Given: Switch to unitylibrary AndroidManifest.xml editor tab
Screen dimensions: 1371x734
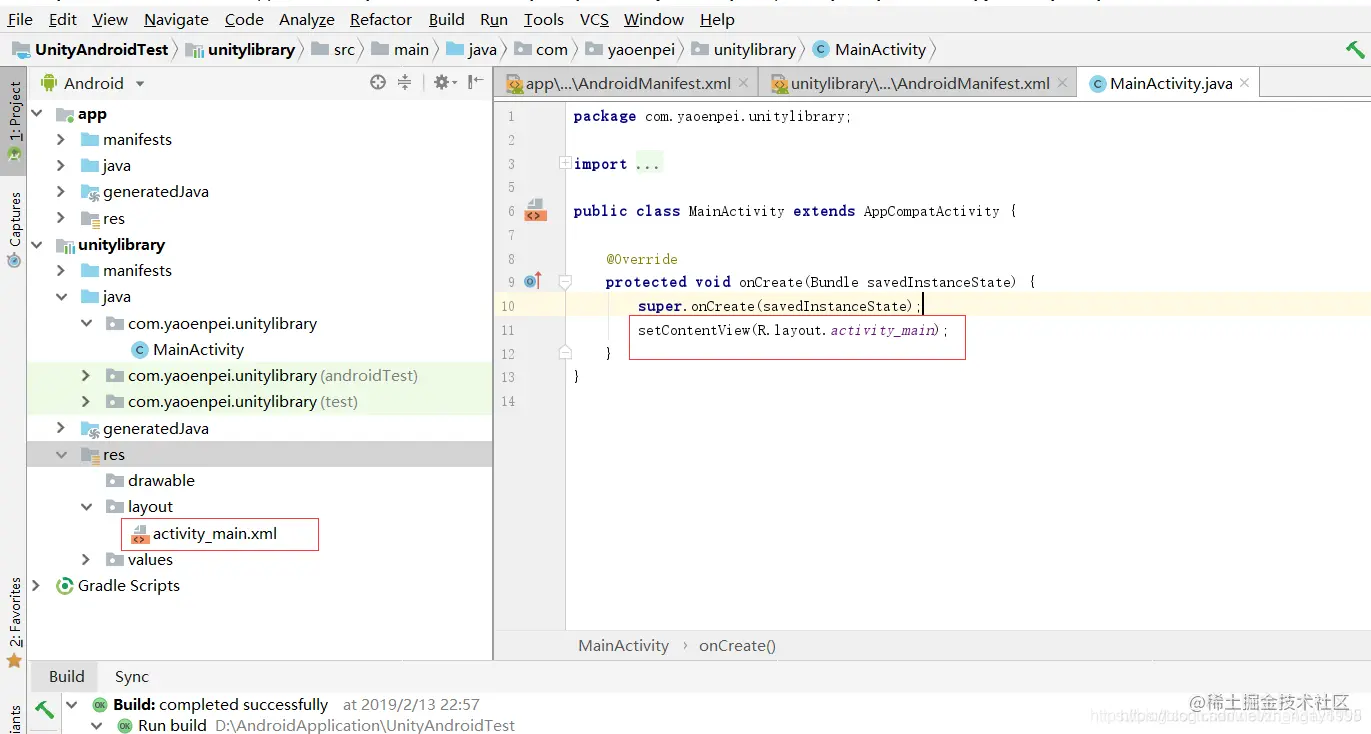Looking at the screenshot, I should coord(918,83).
